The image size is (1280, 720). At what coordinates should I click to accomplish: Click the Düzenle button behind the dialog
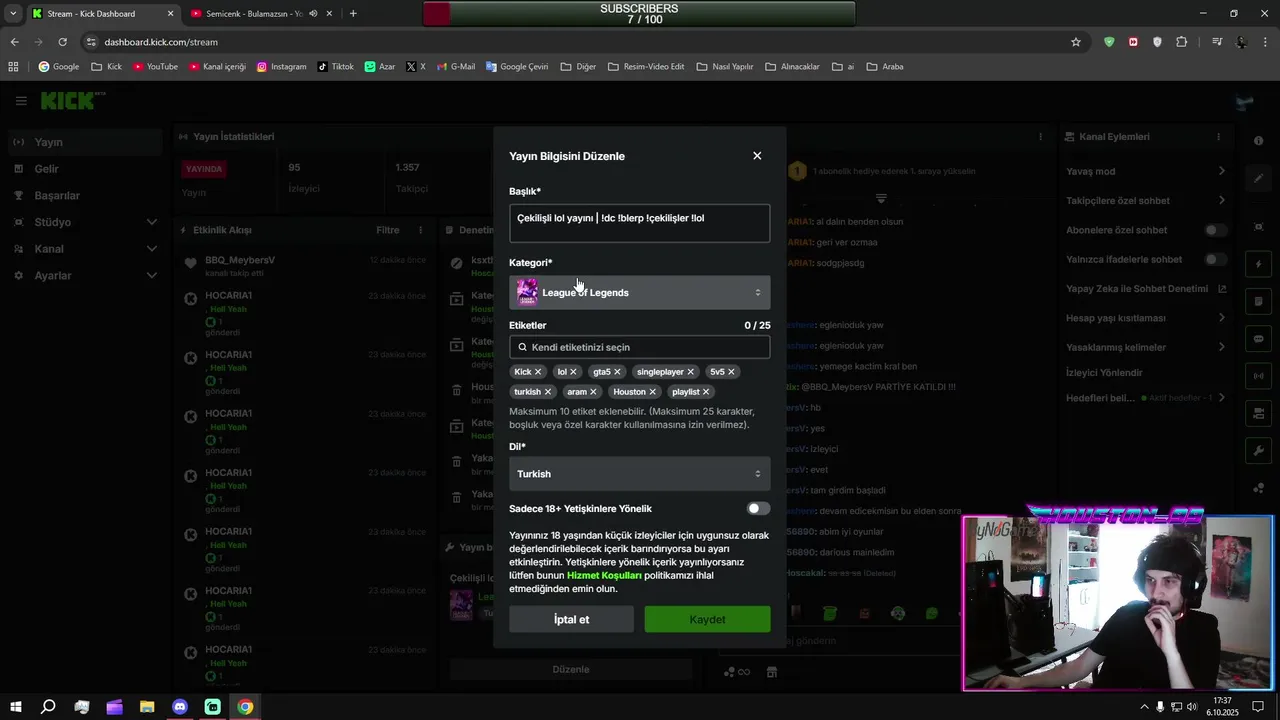571,669
